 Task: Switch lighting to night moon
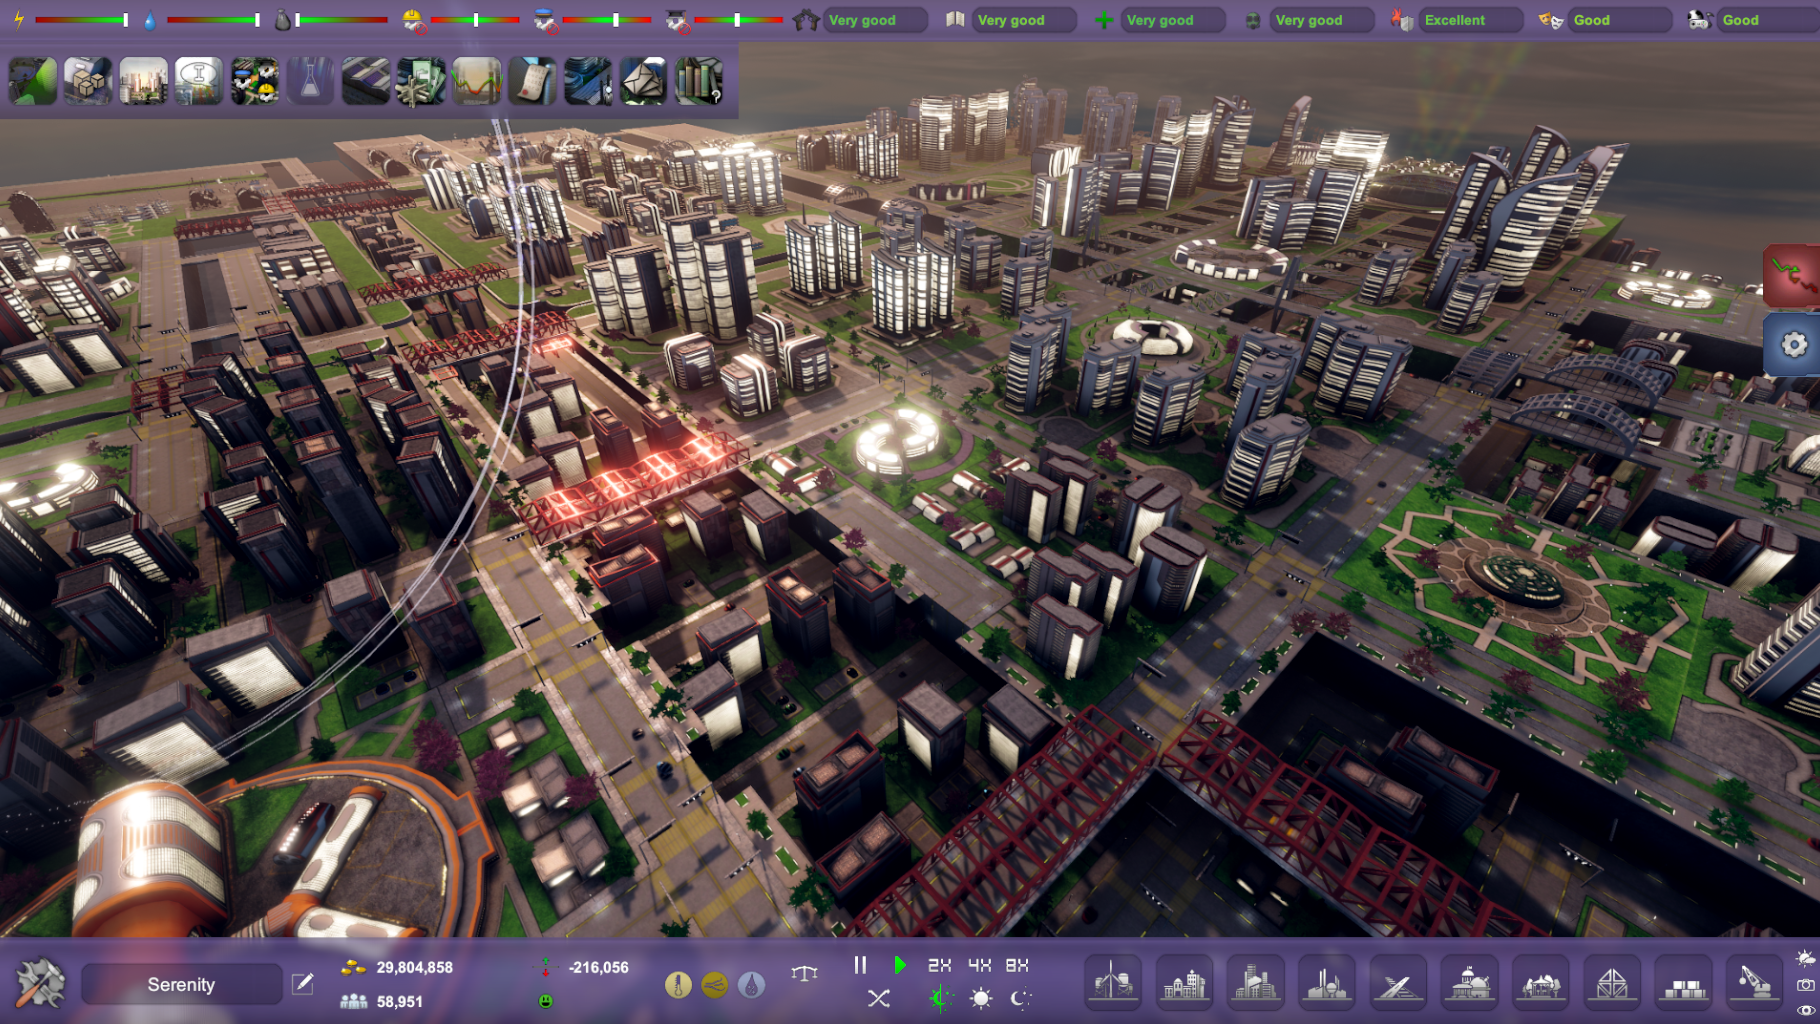click(x=1020, y=998)
